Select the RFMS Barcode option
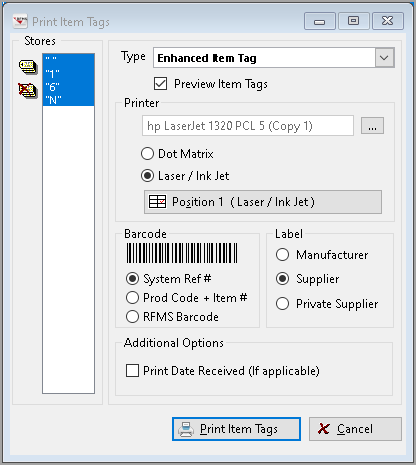Screen dimensions: 416x465 click(132, 316)
